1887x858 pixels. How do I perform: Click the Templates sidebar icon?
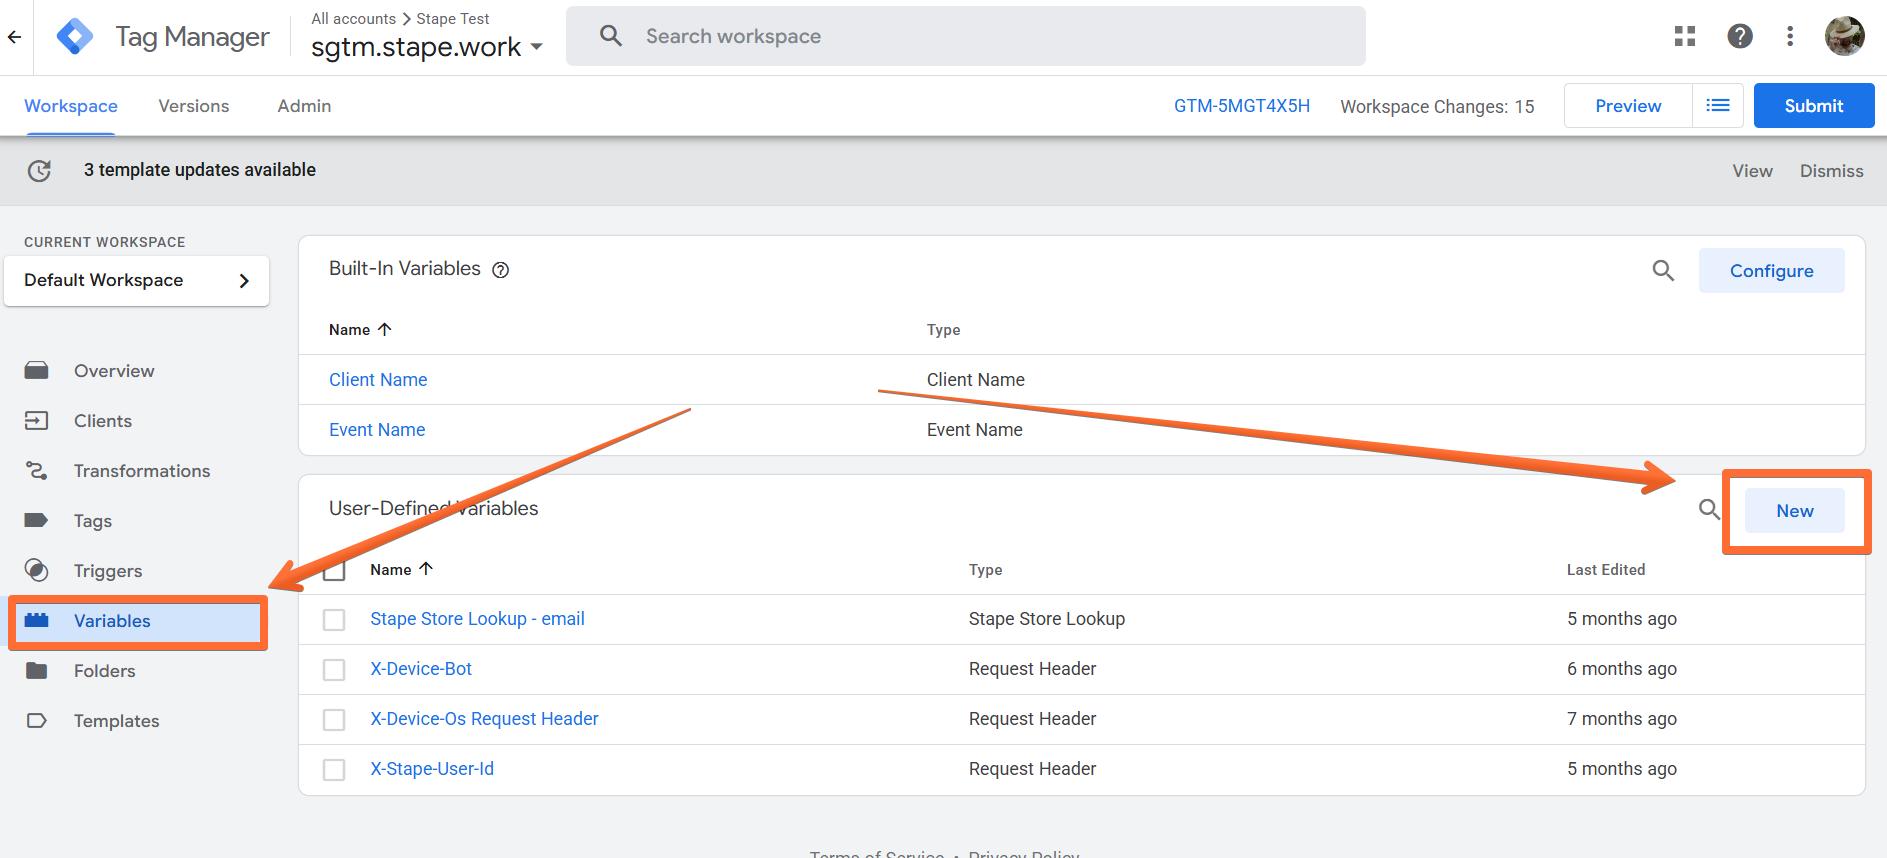[x=36, y=720]
